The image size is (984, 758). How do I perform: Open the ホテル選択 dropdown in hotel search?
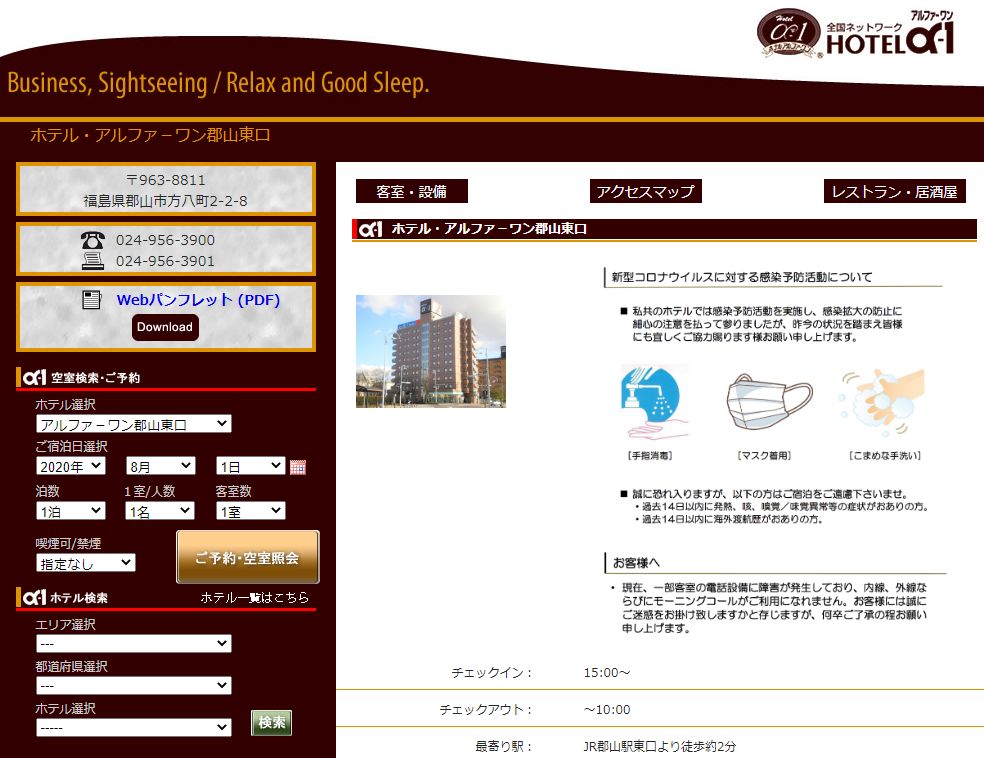pos(134,727)
